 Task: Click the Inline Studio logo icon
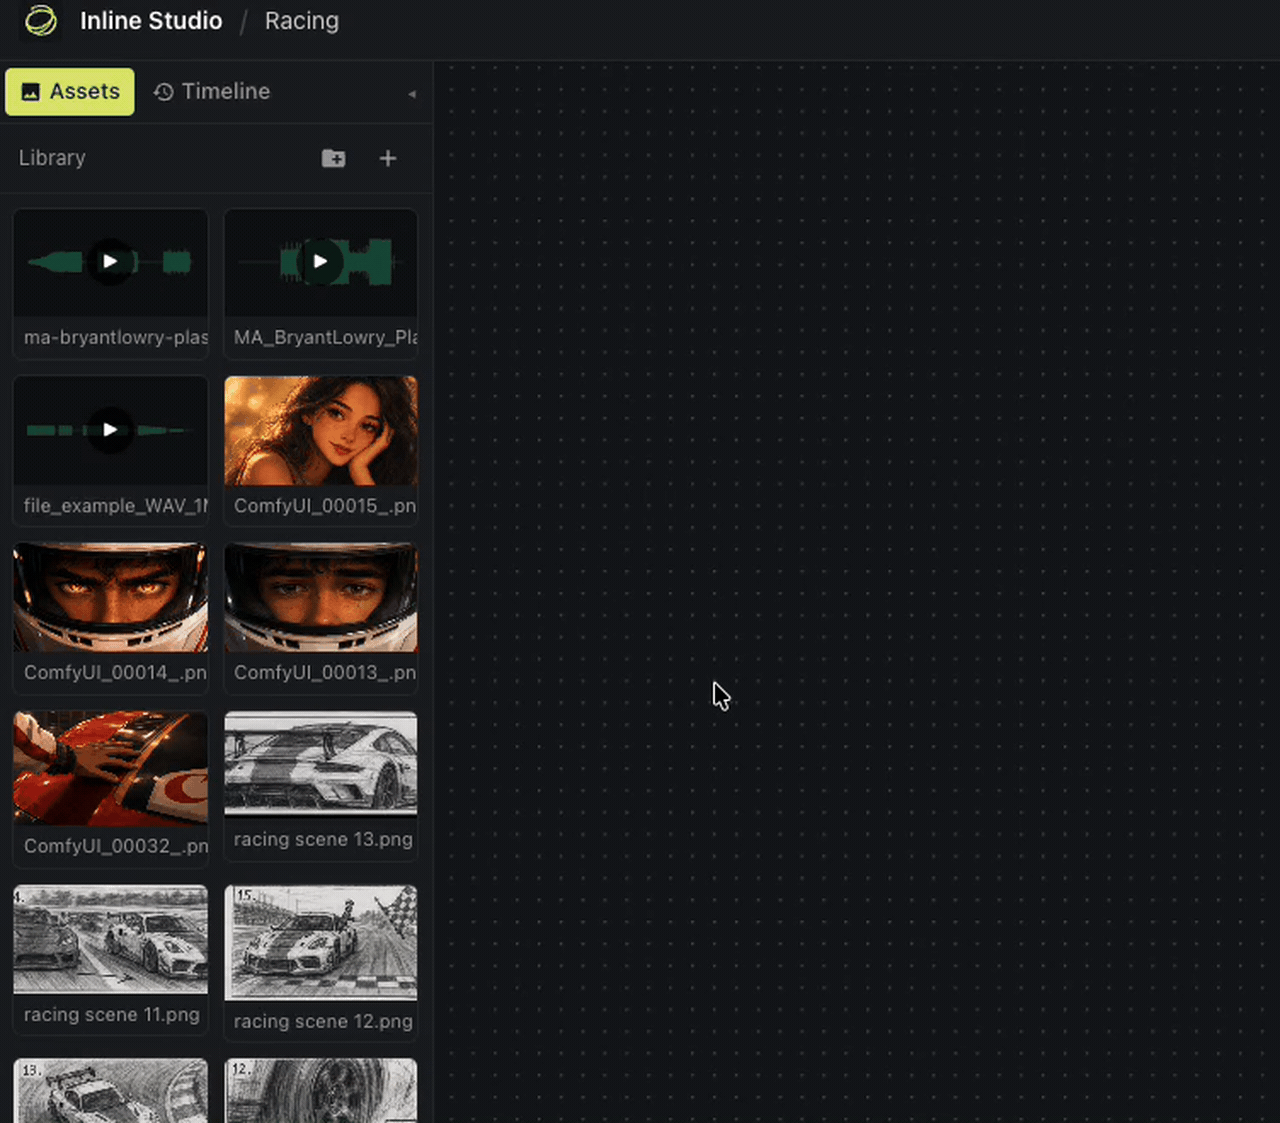[x=41, y=21]
